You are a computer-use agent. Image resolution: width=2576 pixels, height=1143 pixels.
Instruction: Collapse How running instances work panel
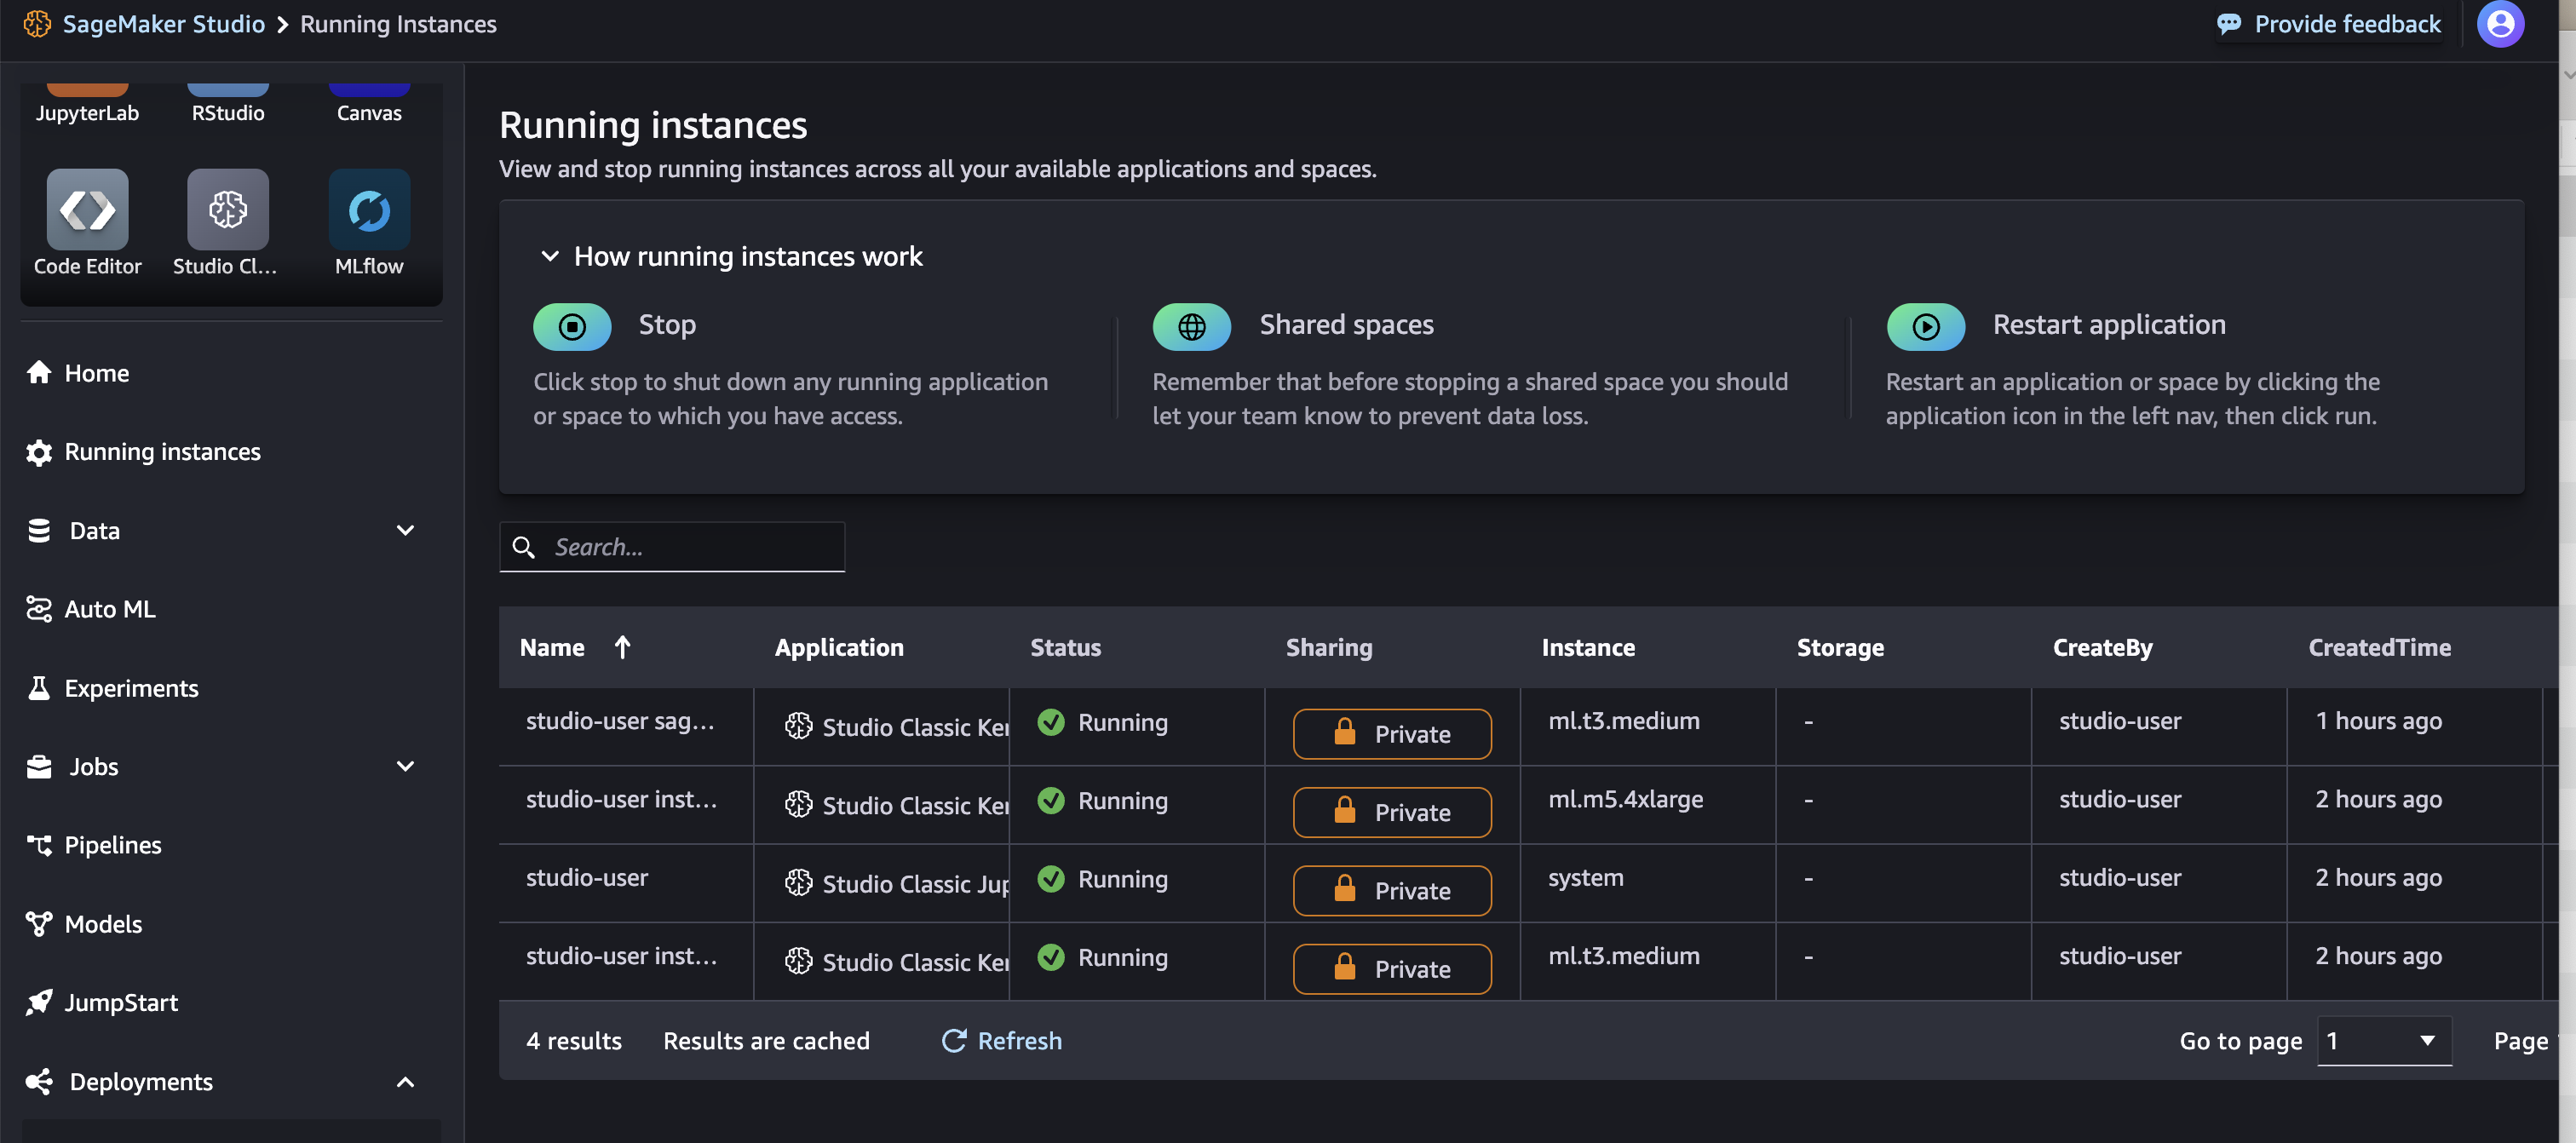(549, 256)
